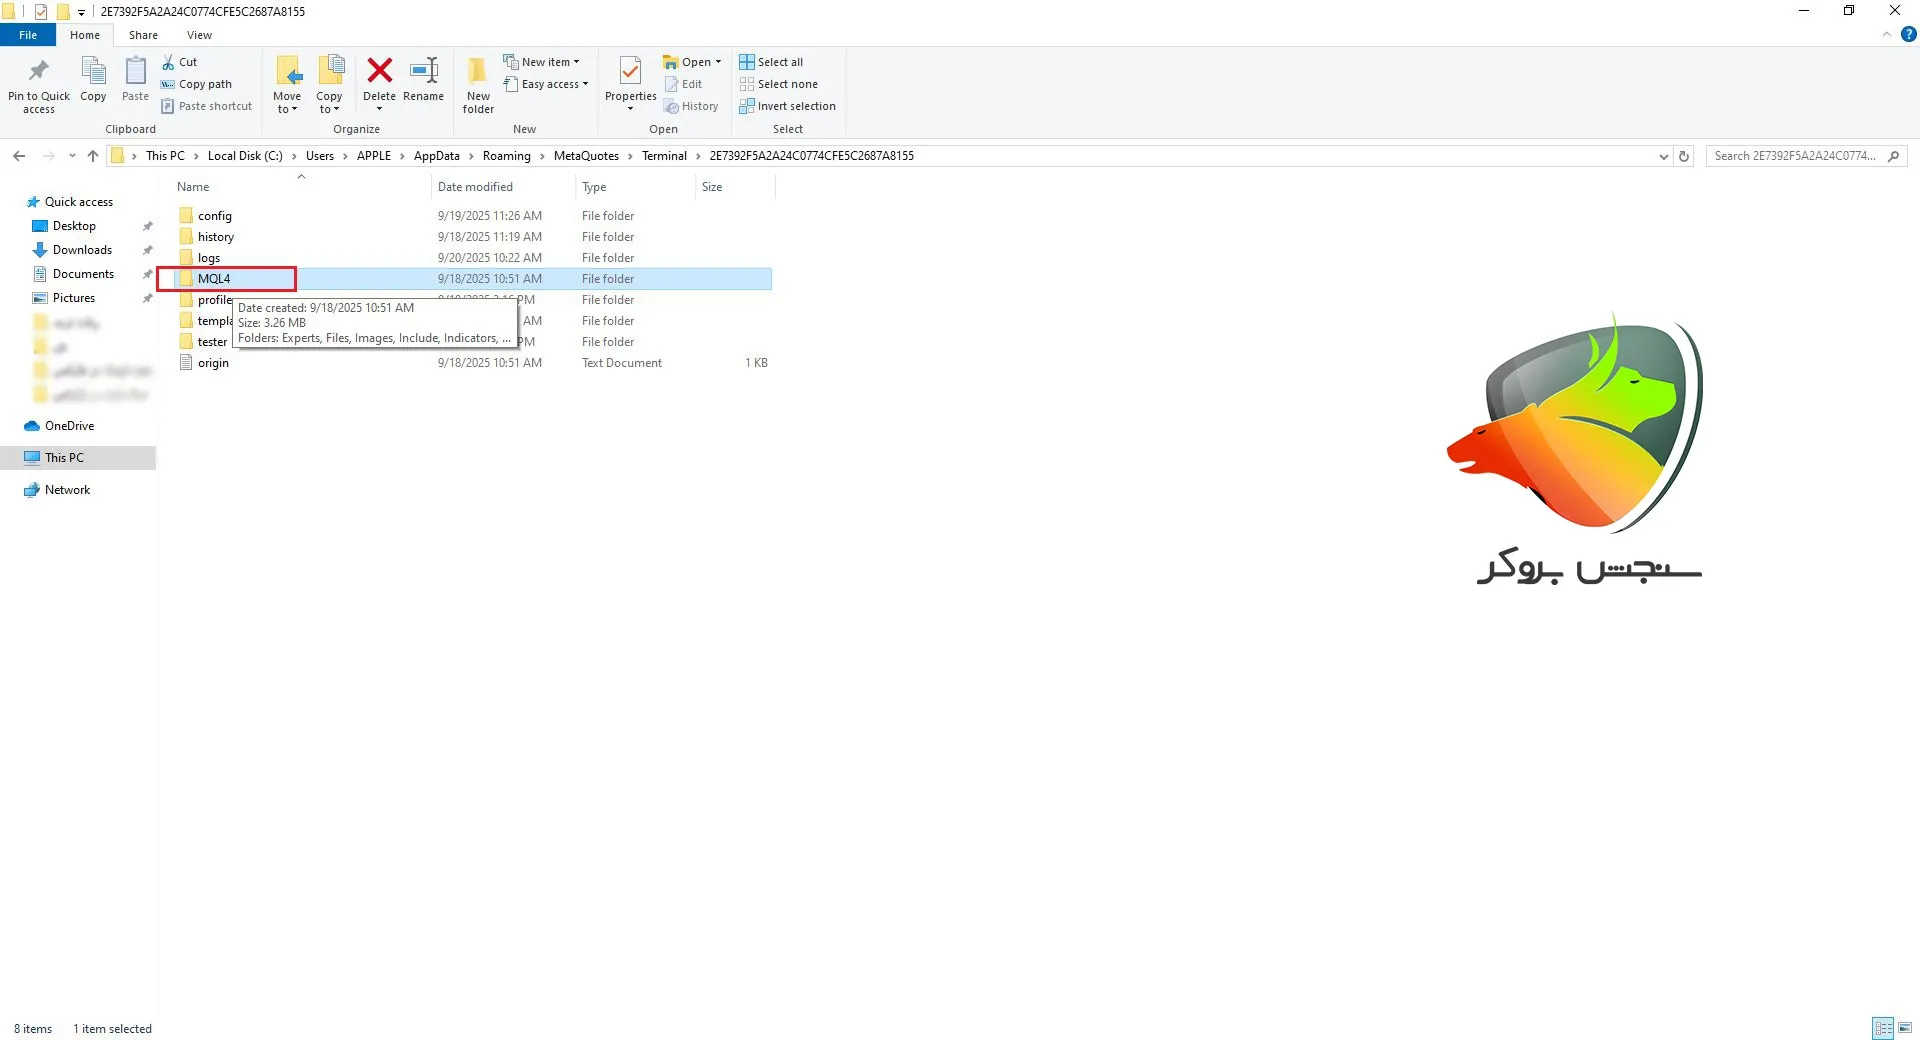
Task: Click the folder search input field
Action: 1795,156
